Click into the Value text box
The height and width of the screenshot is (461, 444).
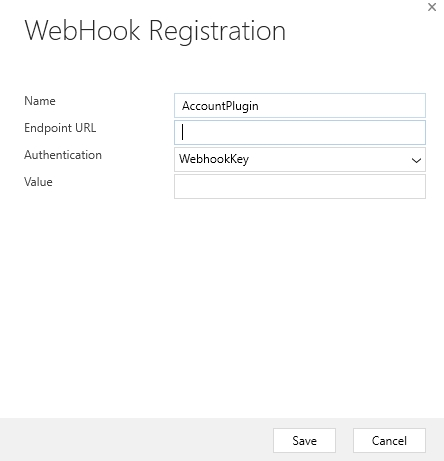300,186
